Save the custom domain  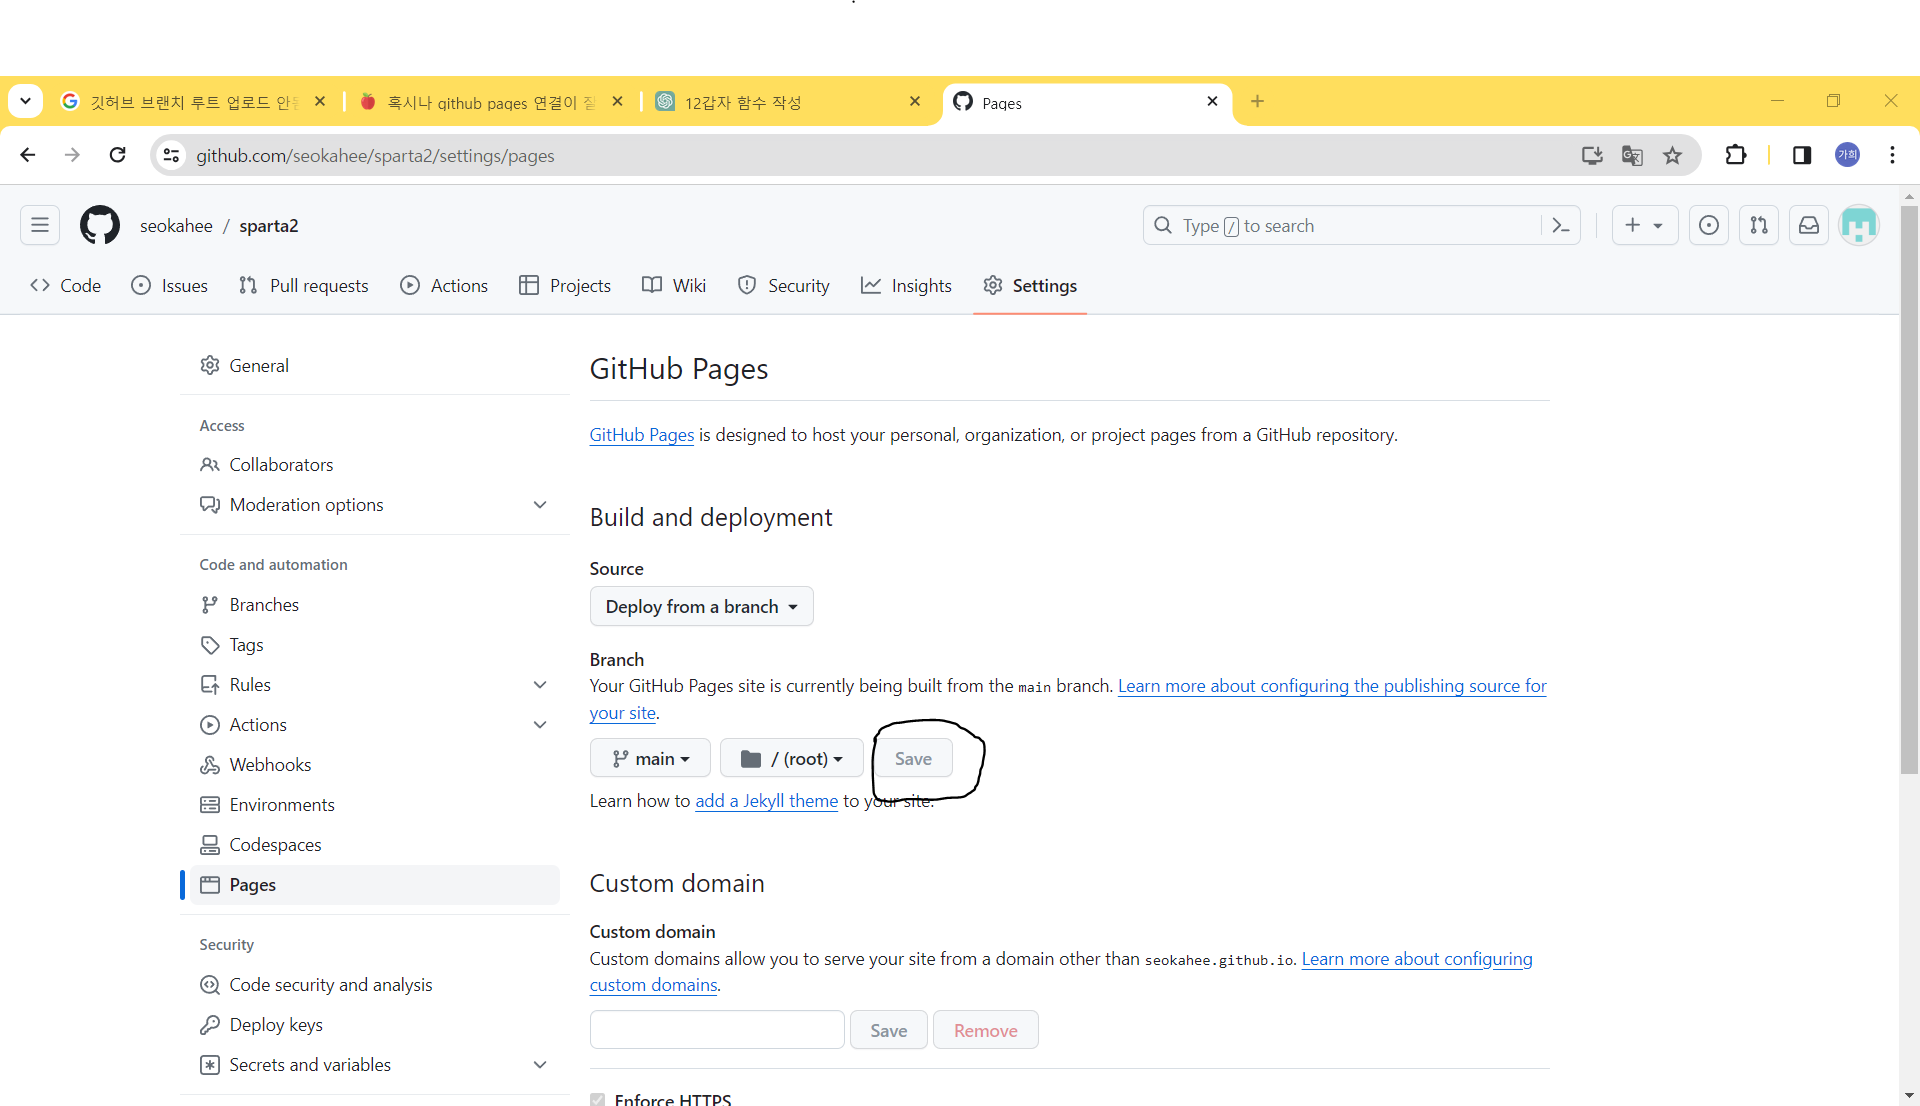(x=888, y=1030)
